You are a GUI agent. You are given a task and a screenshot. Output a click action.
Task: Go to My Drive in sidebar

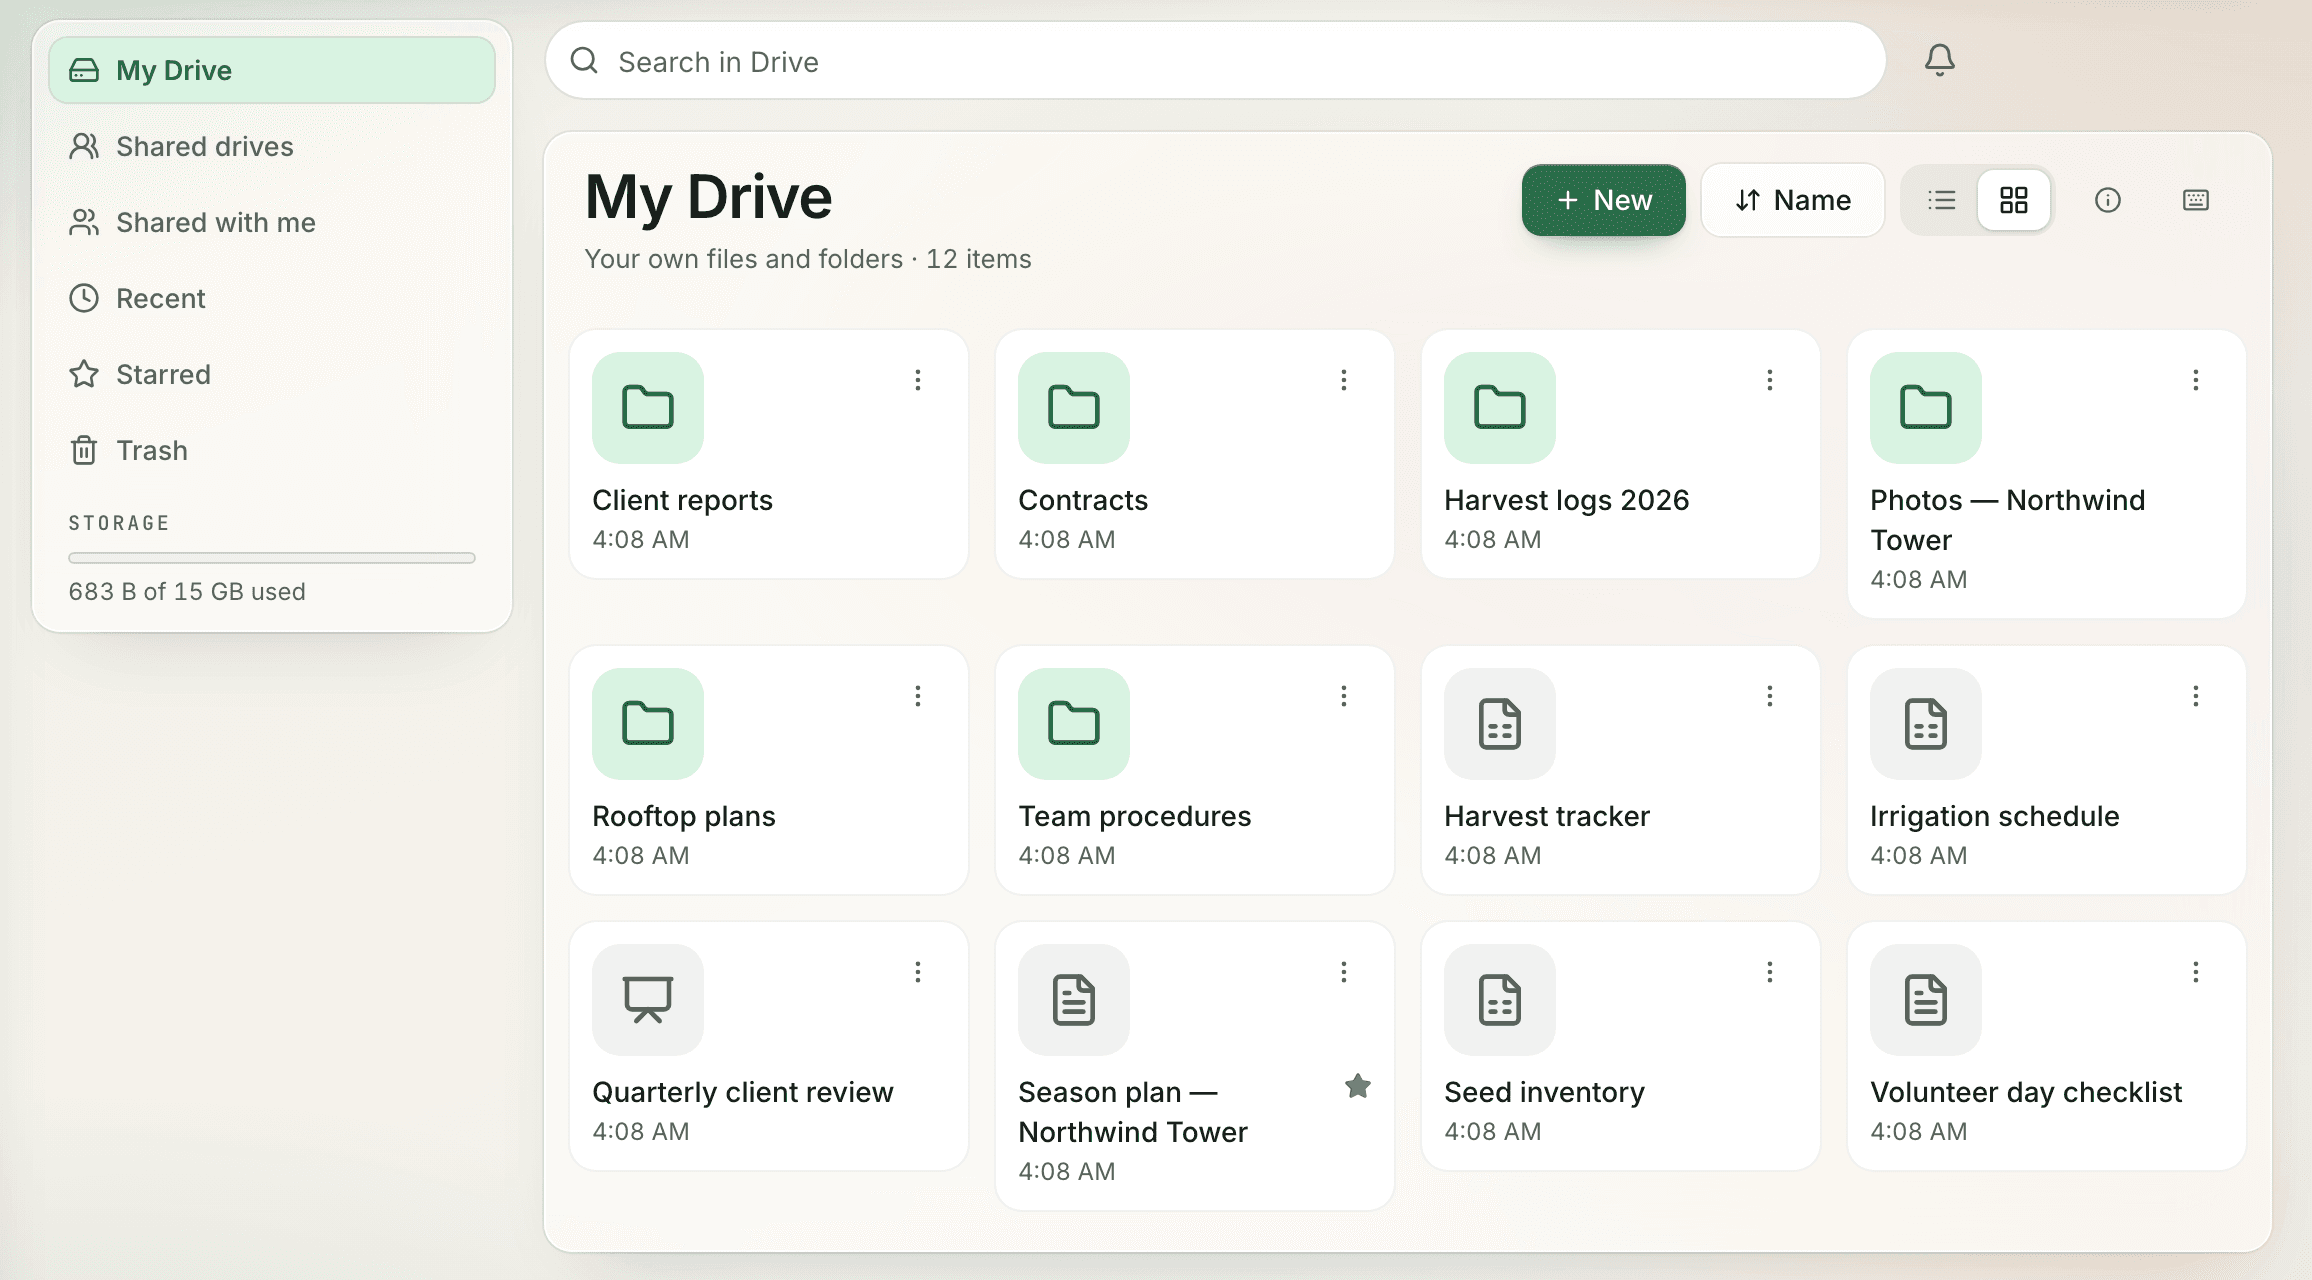272,70
